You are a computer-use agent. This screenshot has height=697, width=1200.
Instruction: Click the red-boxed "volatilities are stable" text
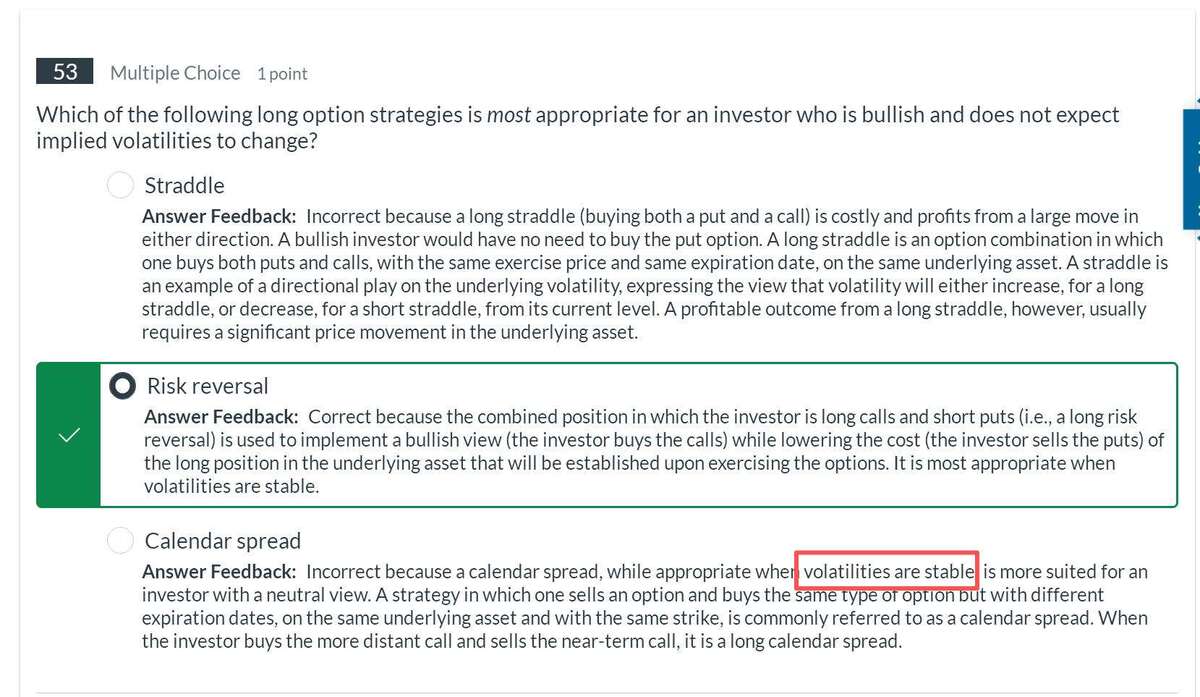point(888,571)
